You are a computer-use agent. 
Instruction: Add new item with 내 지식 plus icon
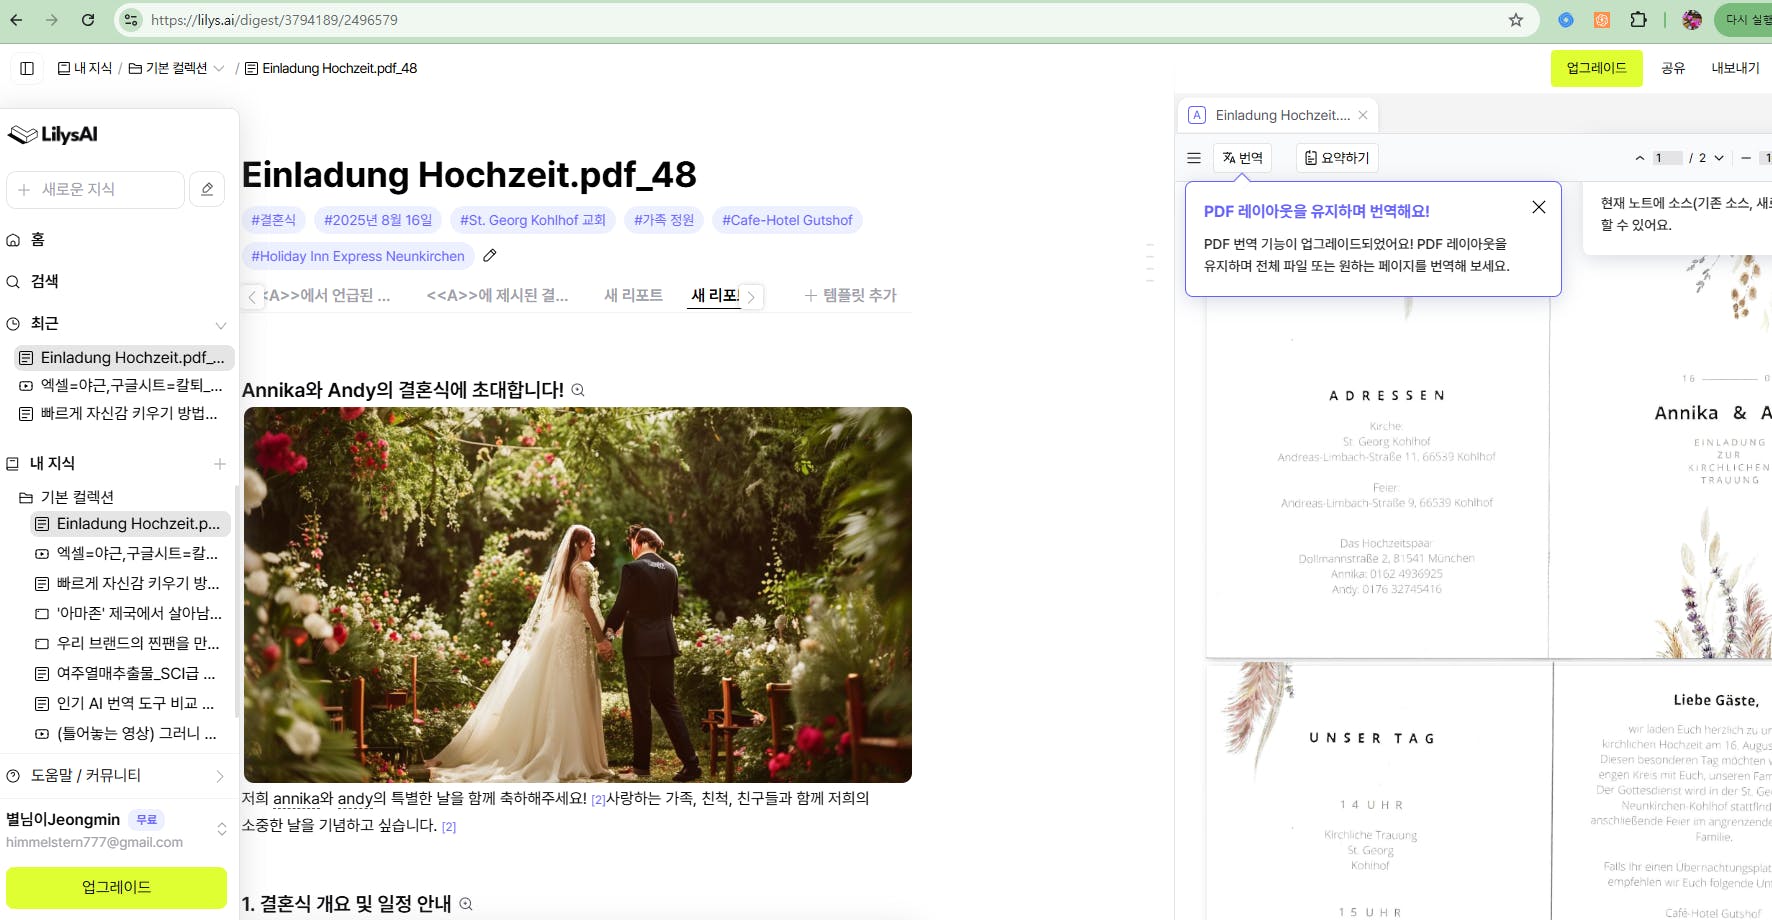pyautogui.click(x=220, y=464)
